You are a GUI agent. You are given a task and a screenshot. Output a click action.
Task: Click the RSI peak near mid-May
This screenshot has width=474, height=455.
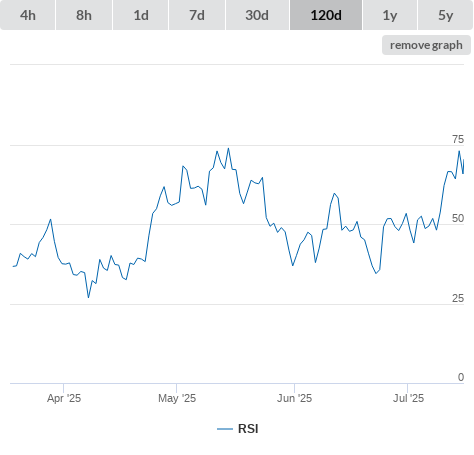(x=228, y=148)
